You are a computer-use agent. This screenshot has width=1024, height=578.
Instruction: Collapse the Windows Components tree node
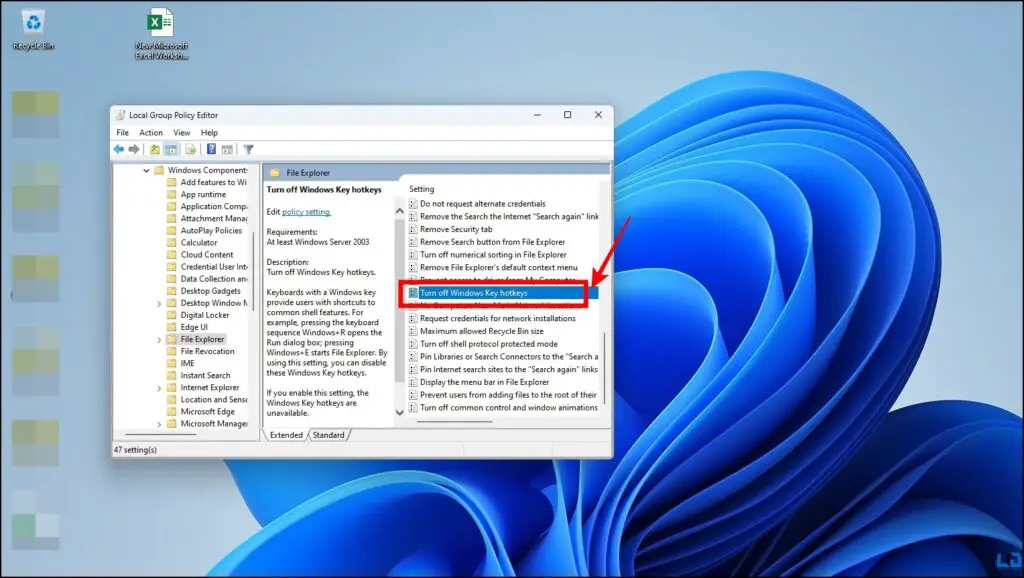pyautogui.click(x=146, y=170)
